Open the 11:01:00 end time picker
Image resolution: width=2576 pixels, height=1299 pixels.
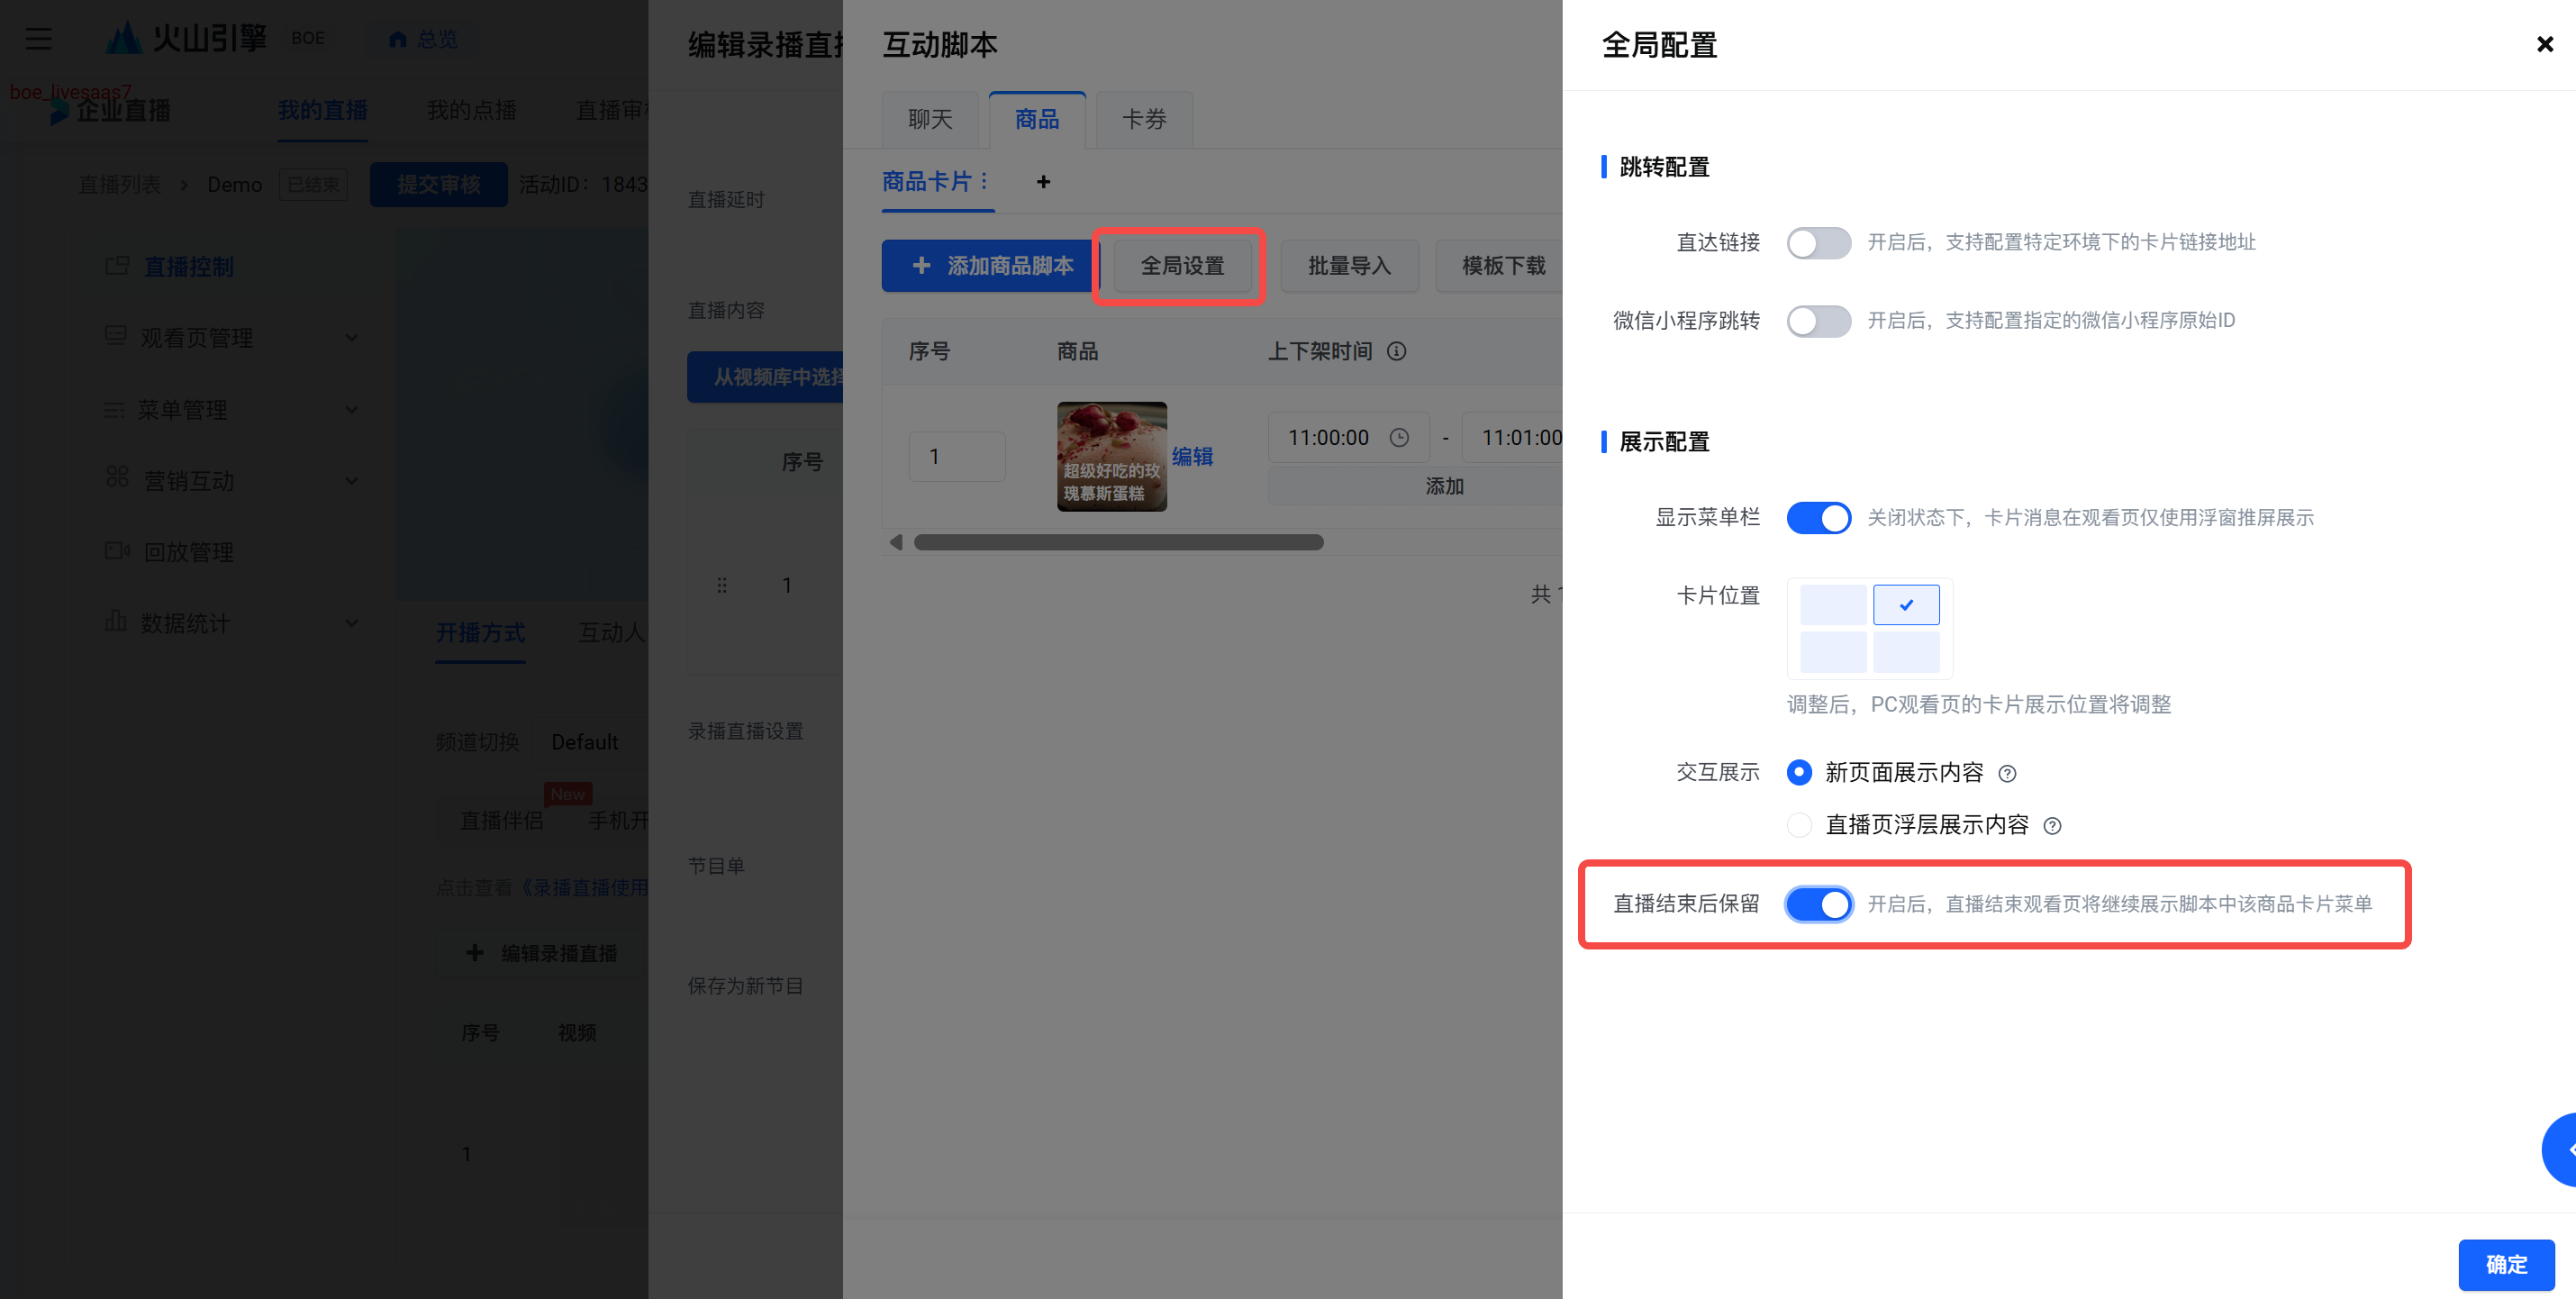click(1512, 438)
